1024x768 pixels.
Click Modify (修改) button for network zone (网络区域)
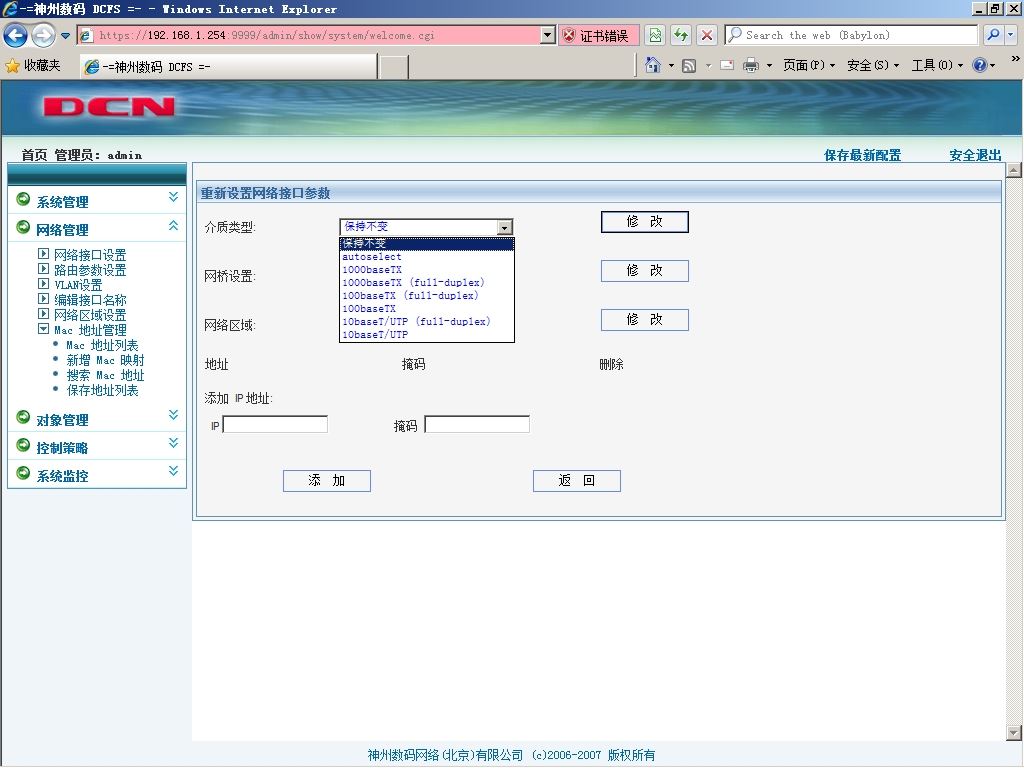(x=645, y=319)
